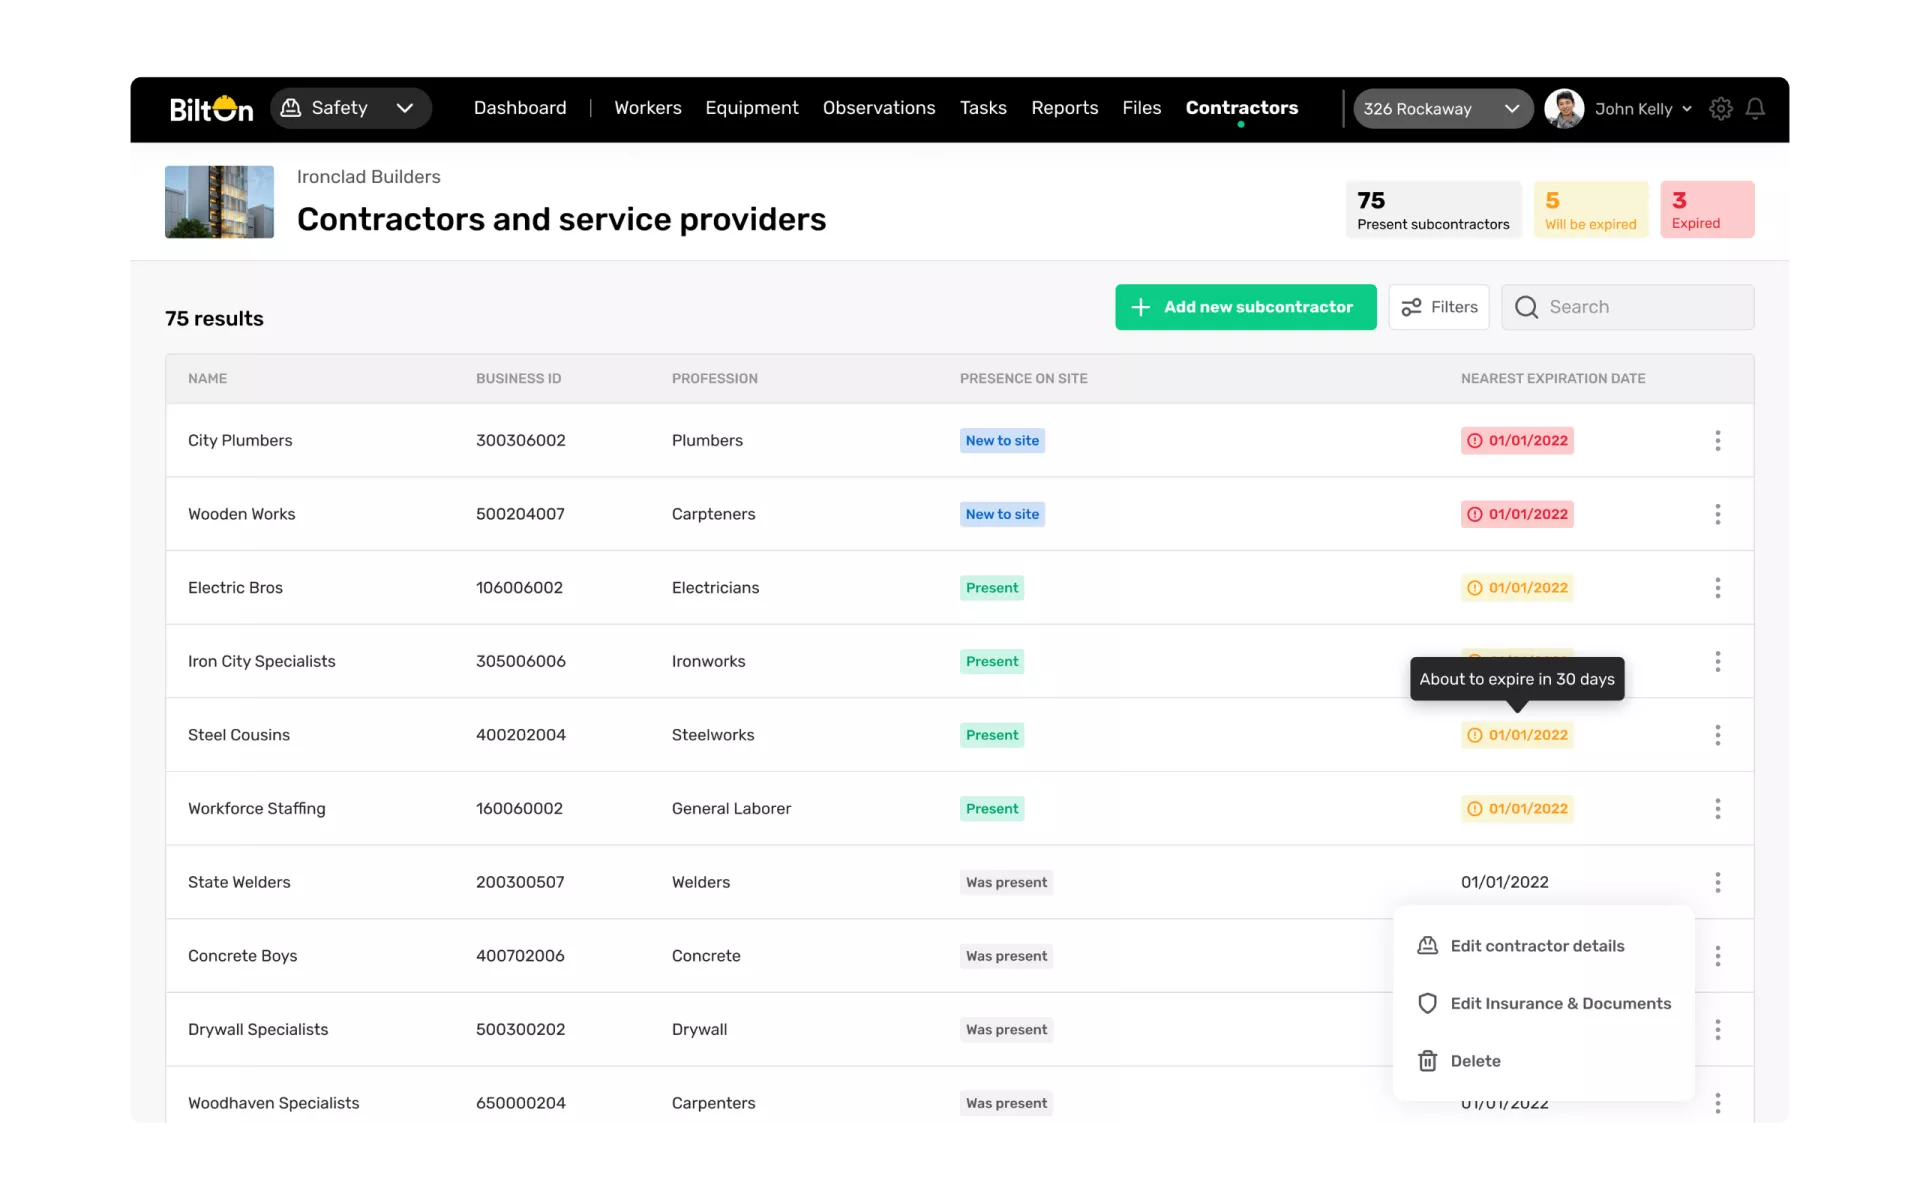The width and height of the screenshot is (1920, 1200).
Task: Open row menu for City Plumbers
Action: point(1718,440)
